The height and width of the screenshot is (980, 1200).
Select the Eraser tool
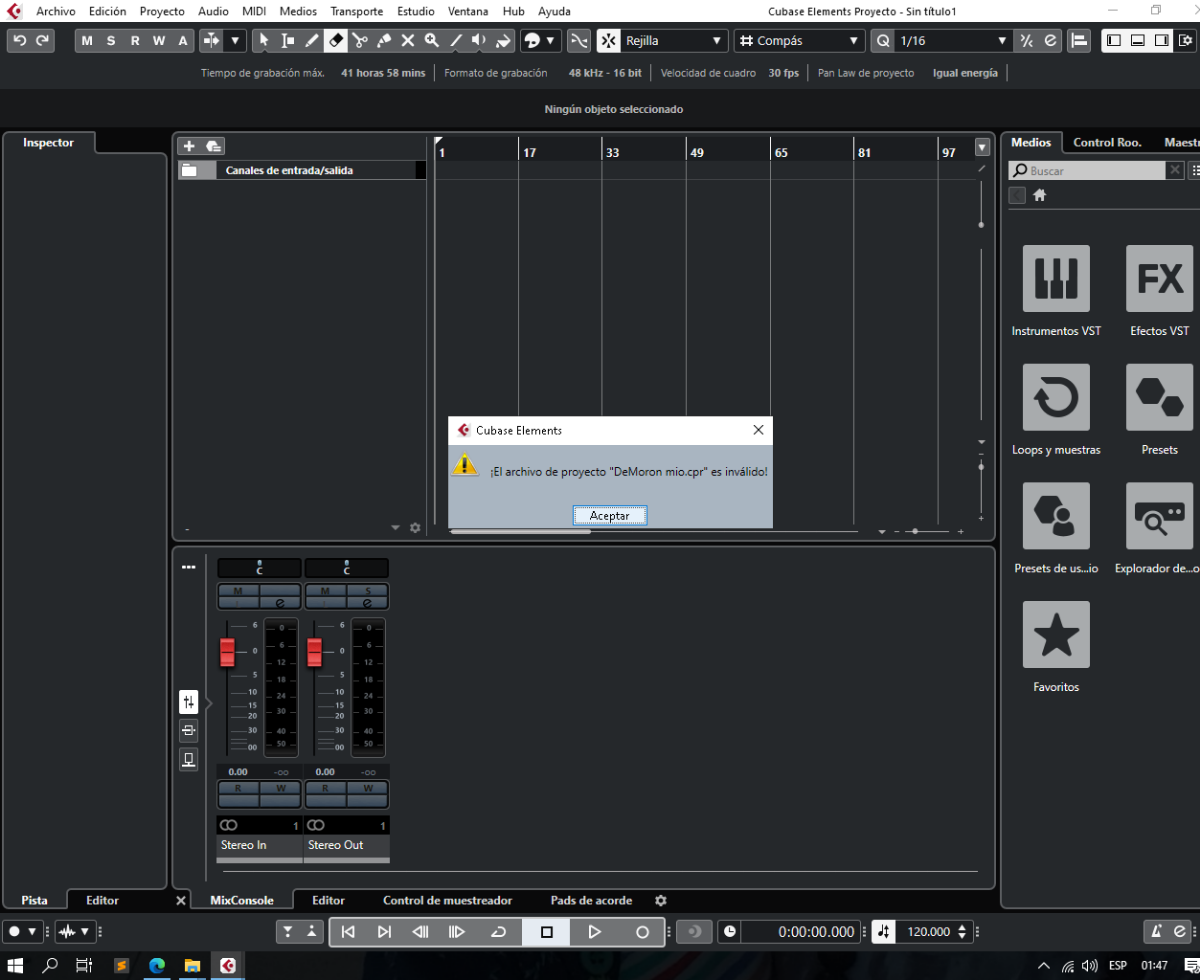pos(336,41)
